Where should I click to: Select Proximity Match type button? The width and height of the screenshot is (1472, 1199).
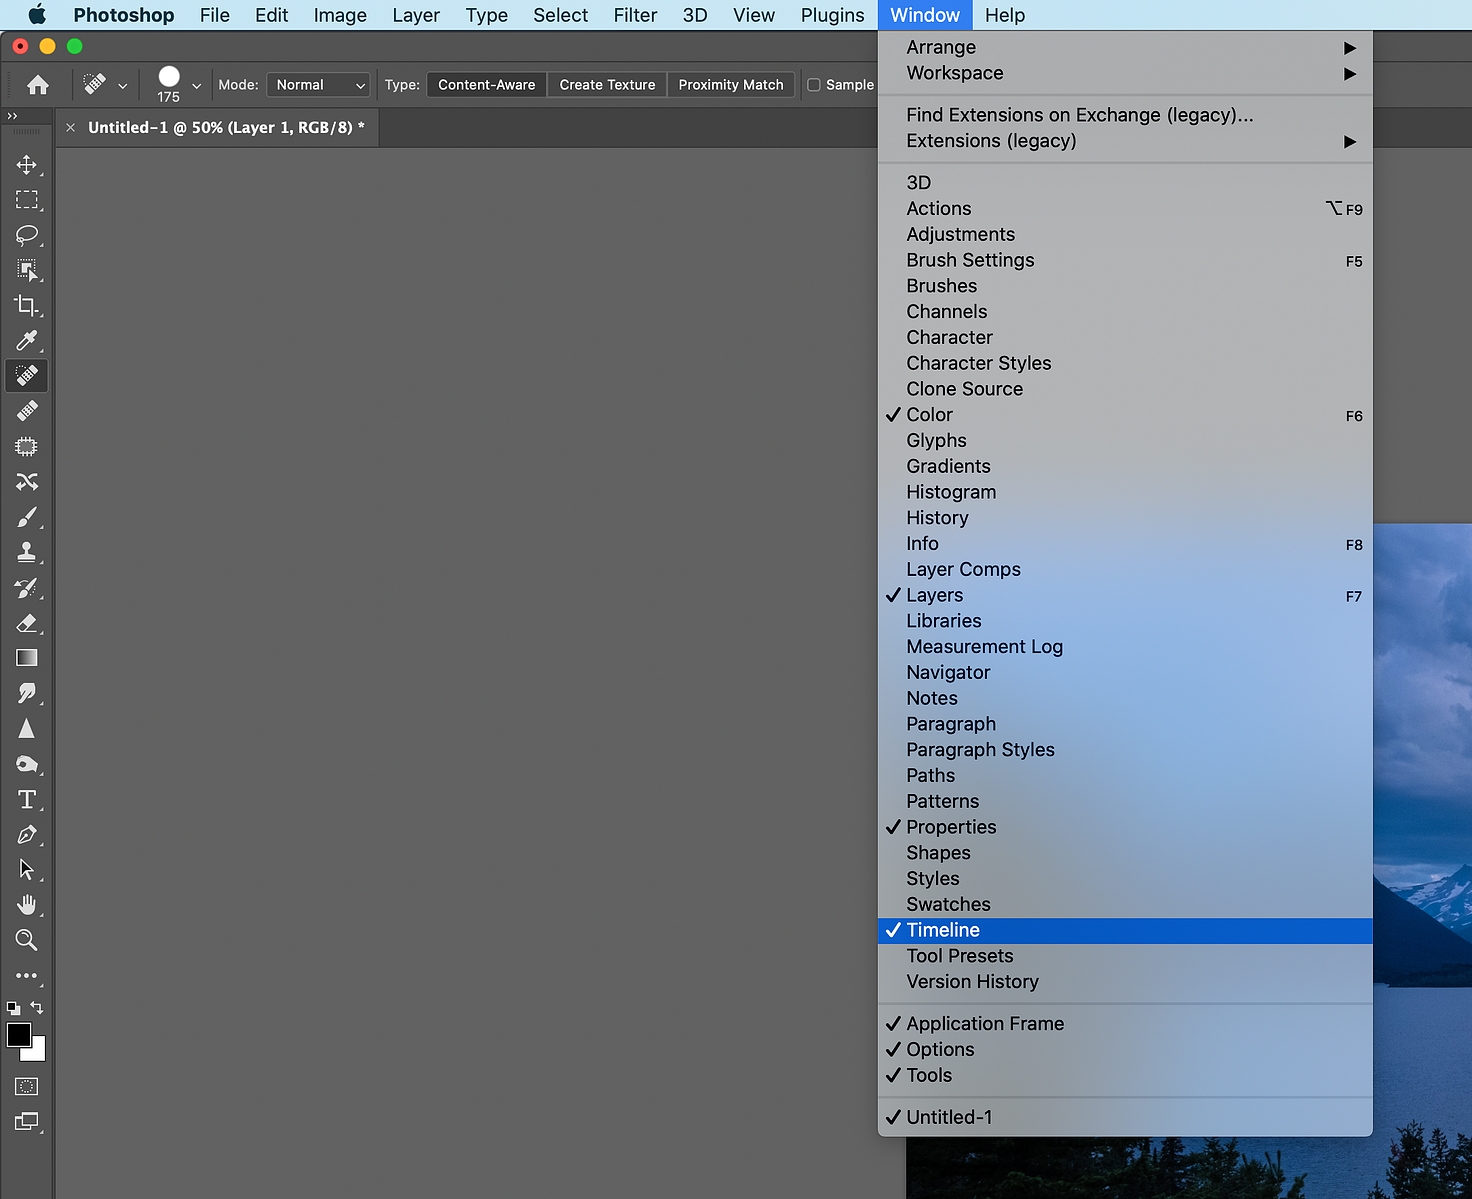[x=731, y=85]
